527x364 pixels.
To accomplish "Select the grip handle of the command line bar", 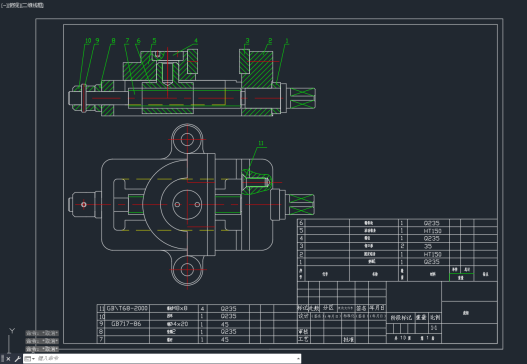I will 2,359.
